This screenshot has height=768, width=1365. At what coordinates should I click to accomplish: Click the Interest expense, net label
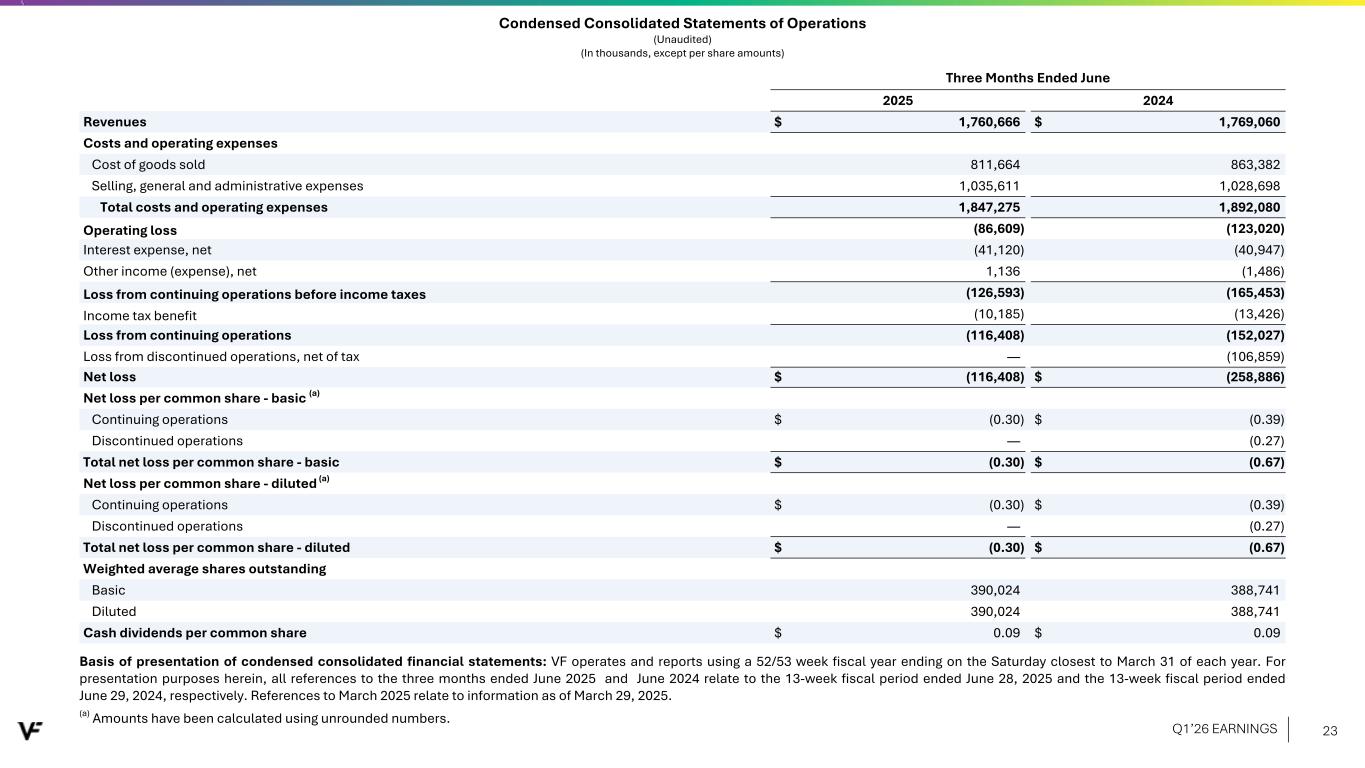click(x=147, y=250)
